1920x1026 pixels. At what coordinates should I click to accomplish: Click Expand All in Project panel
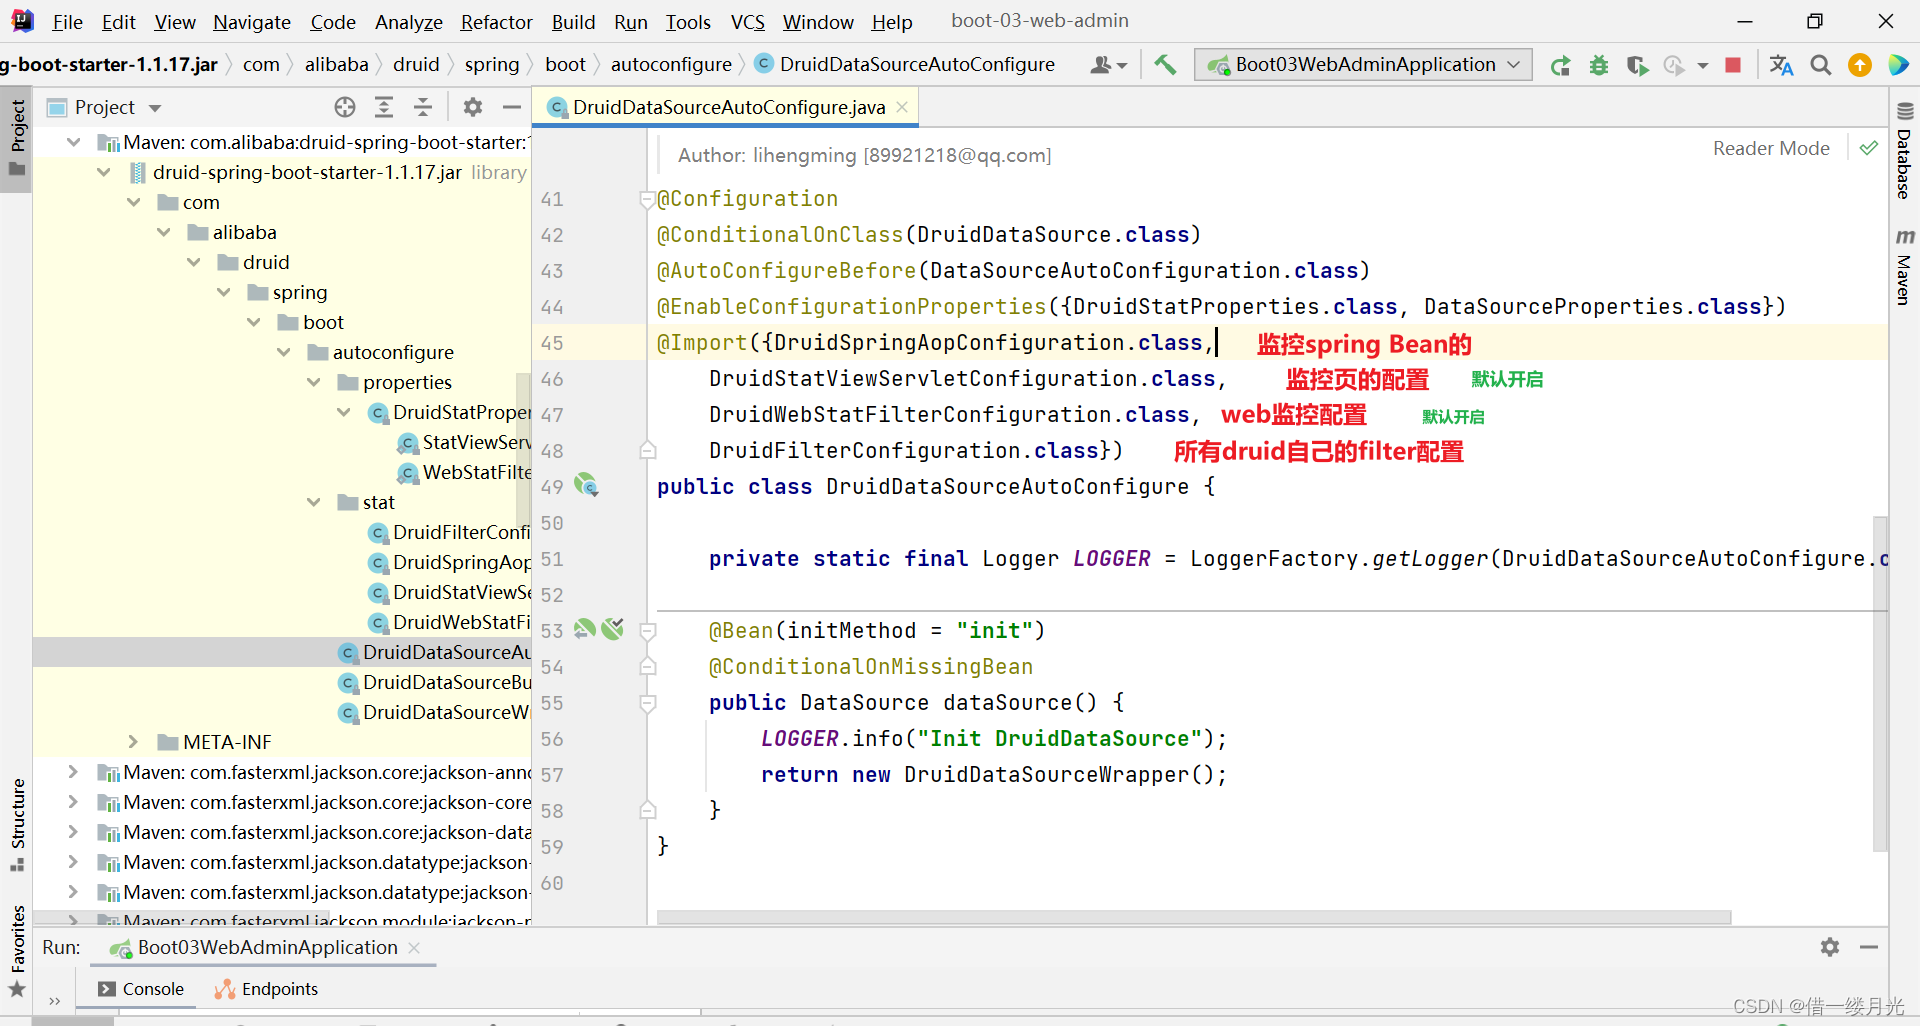pyautogui.click(x=384, y=107)
